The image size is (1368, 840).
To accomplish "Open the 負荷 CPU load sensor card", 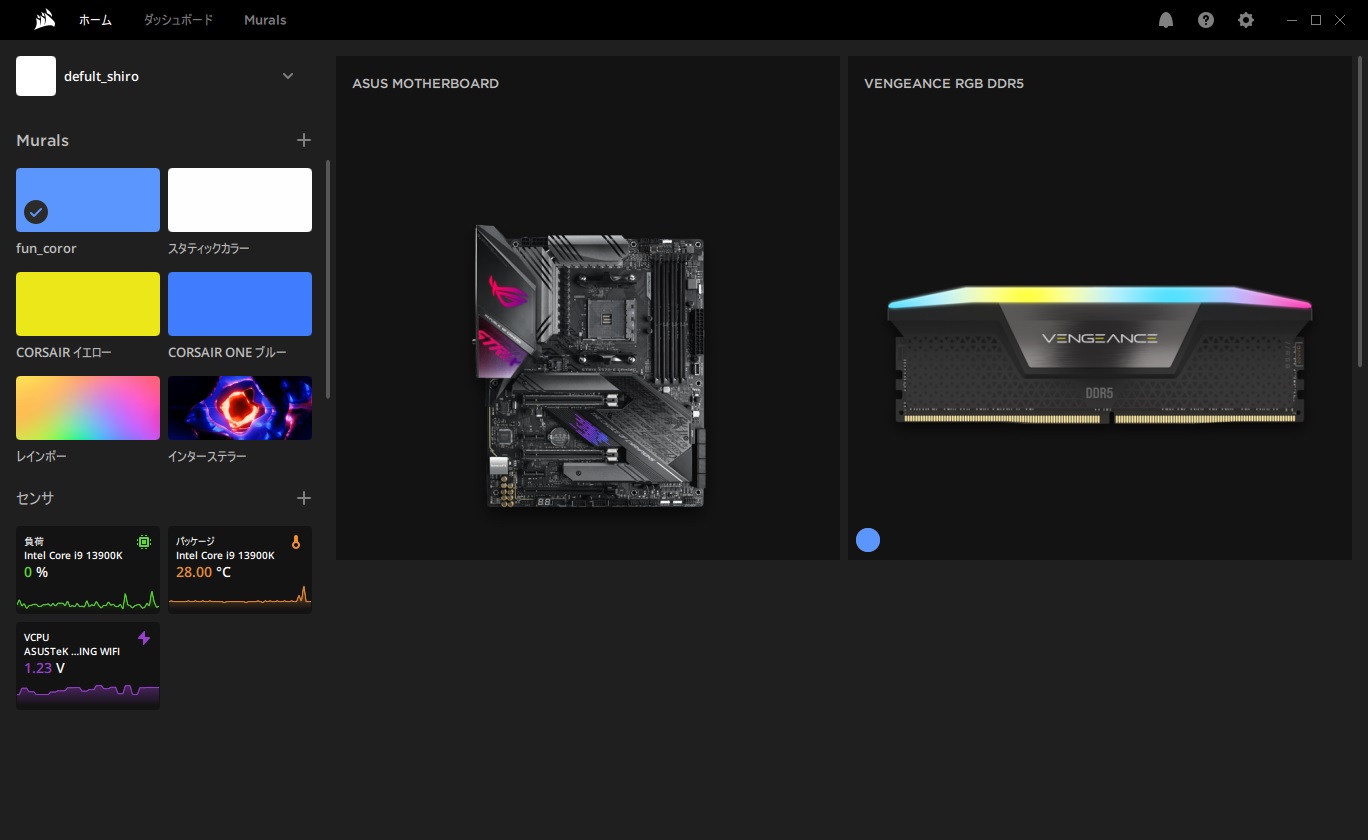I will pyautogui.click(x=88, y=569).
